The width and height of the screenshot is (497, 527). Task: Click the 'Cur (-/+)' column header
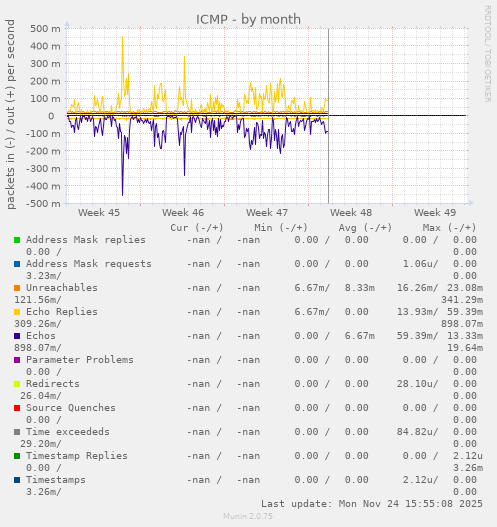point(197,228)
